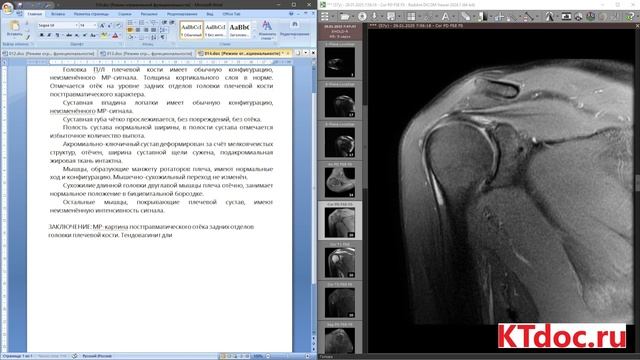Expand the styles gallery more arrow
The image size is (640, 360).
(x=253, y=36)
